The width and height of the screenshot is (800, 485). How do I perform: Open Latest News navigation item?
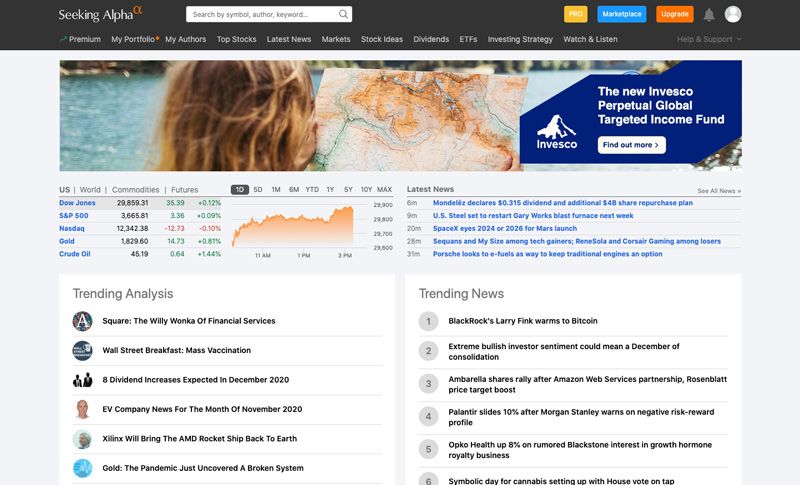289,39
